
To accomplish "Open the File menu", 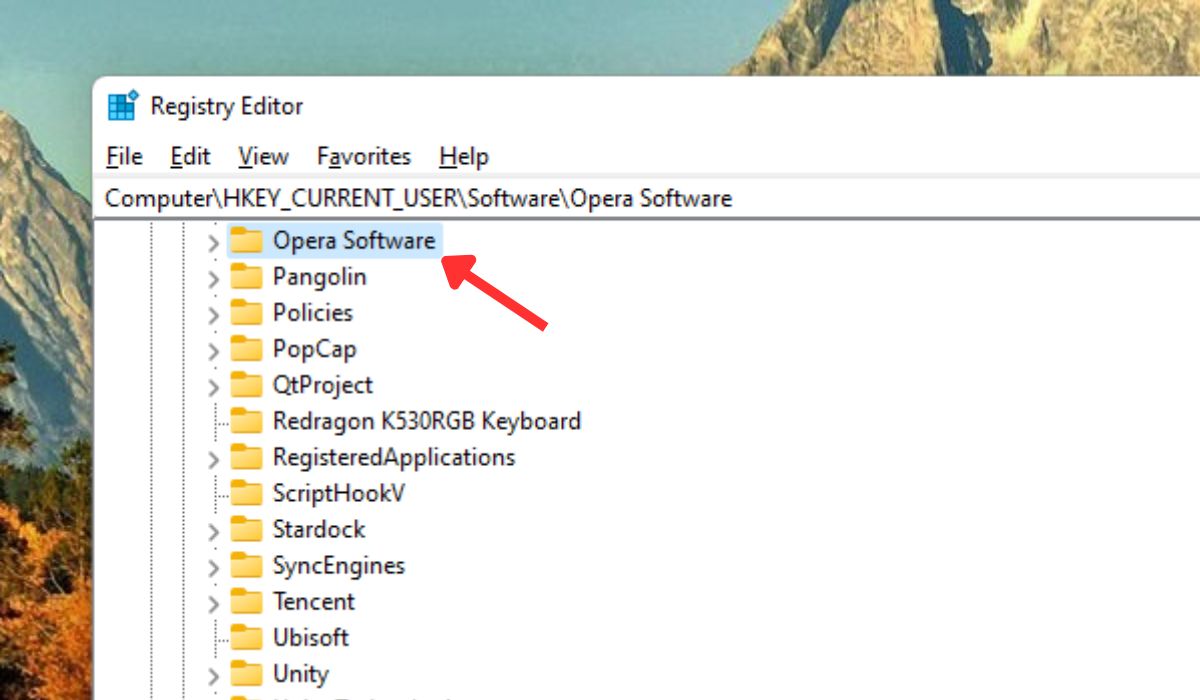I will (x=123, y=156).
